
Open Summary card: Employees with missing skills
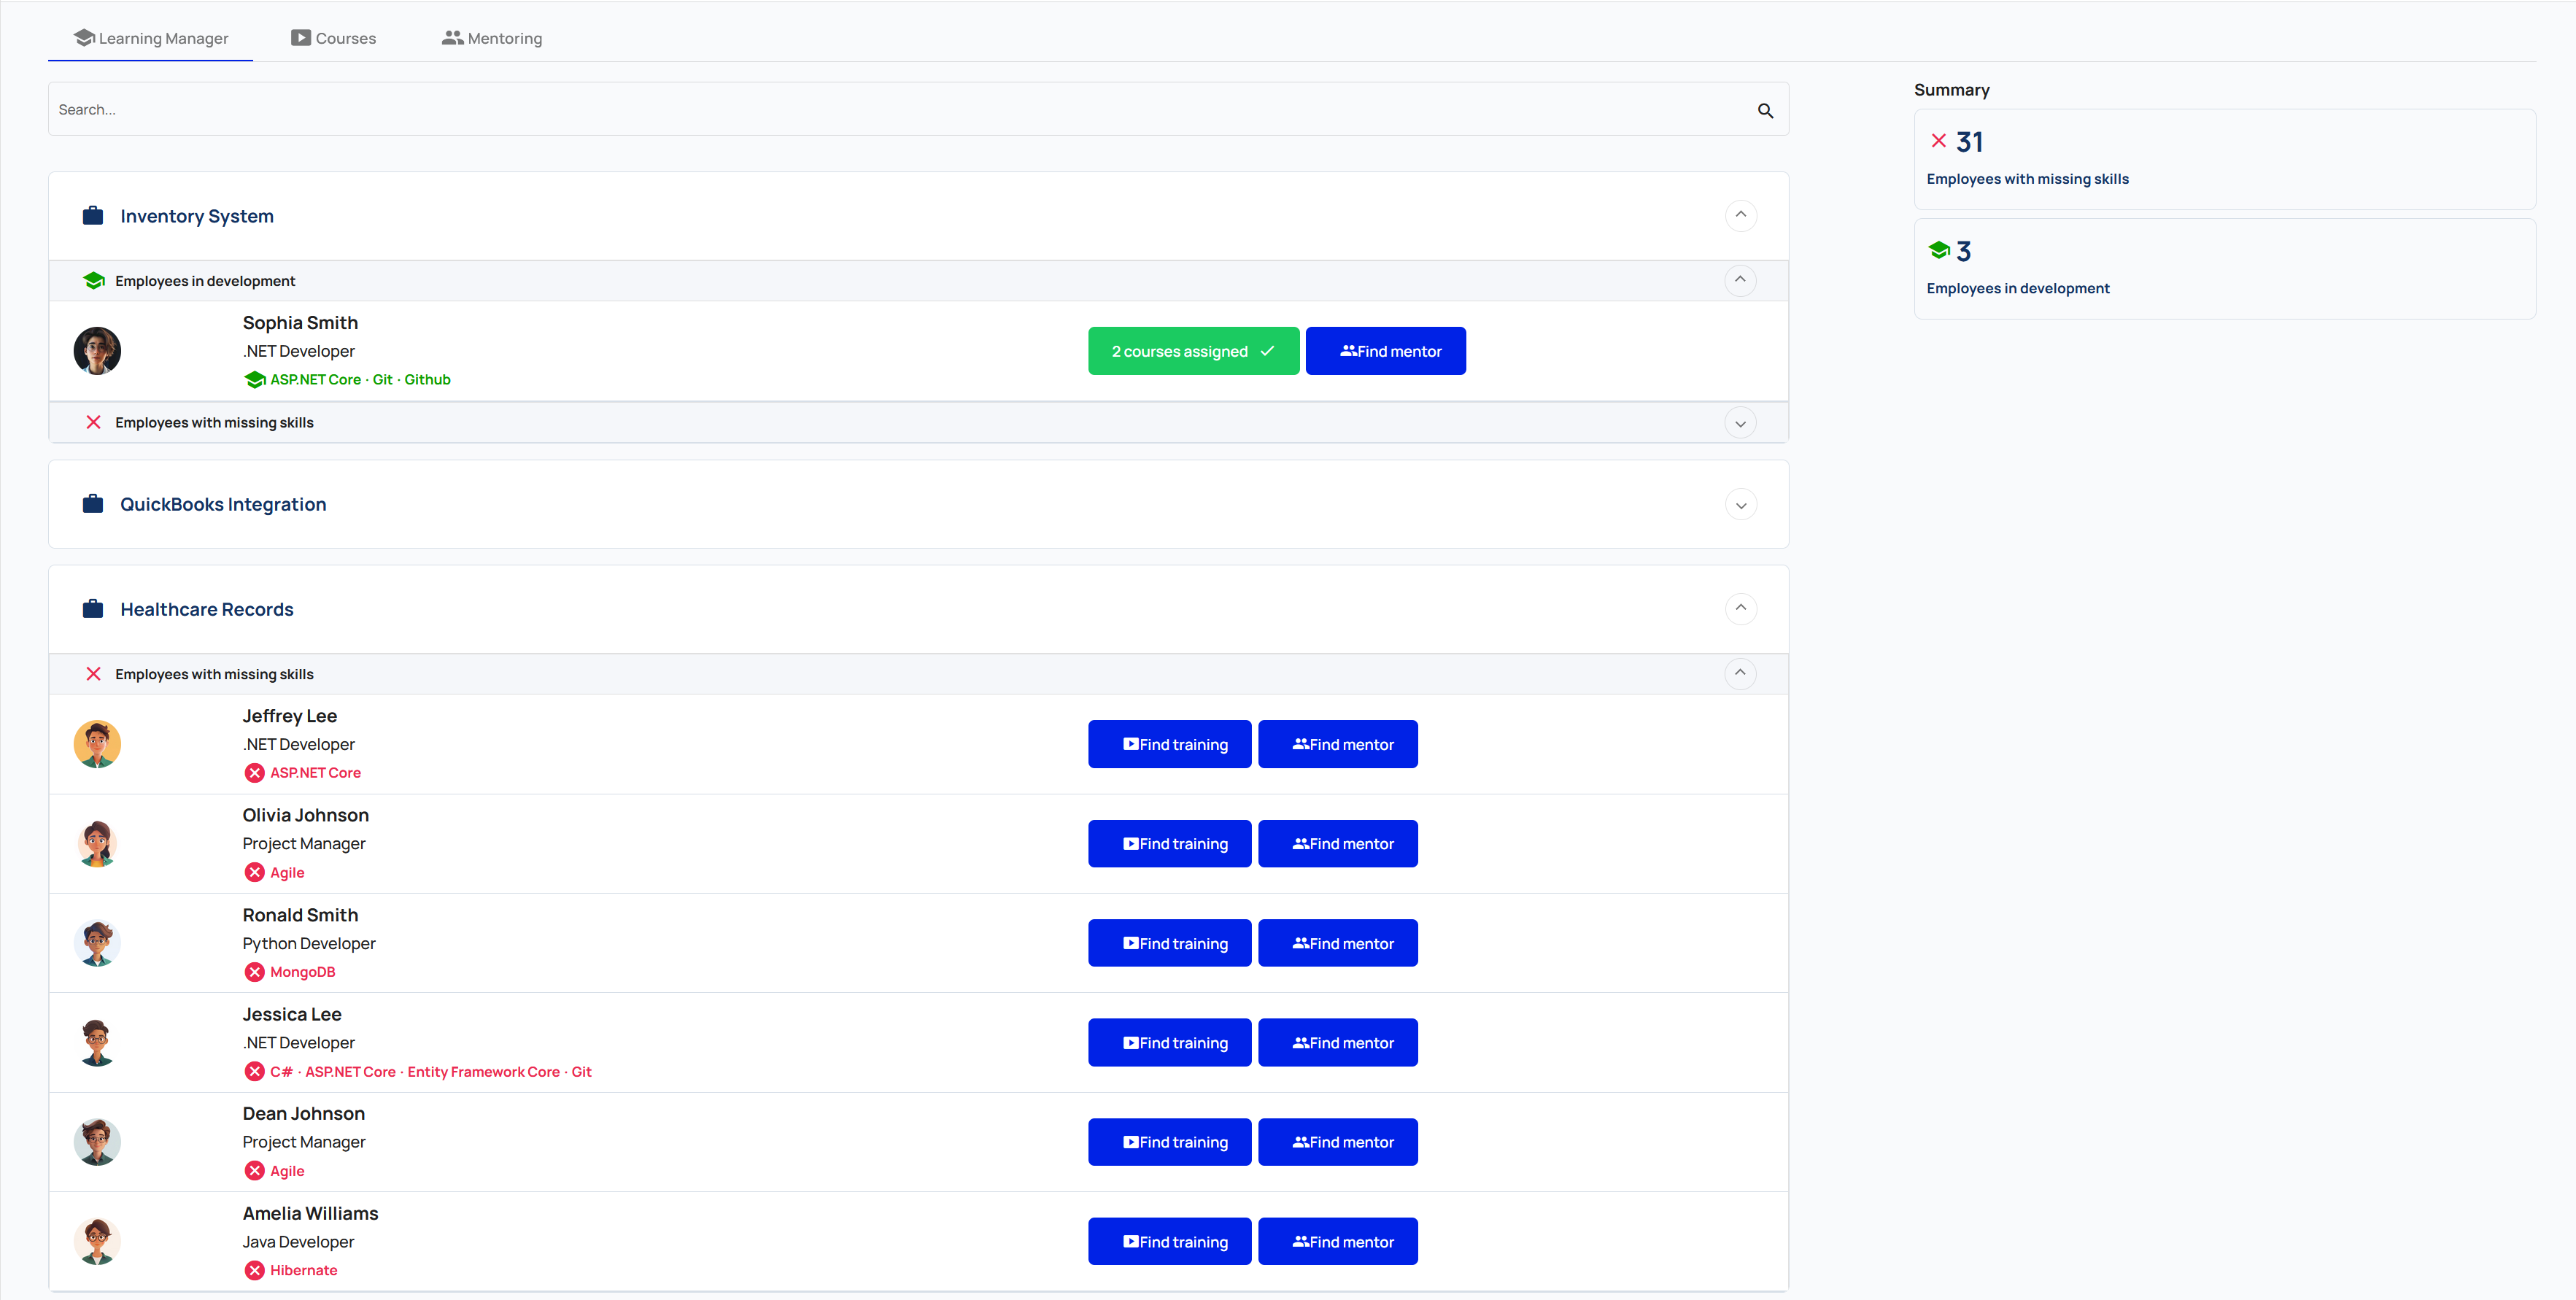pos(2224,159)
